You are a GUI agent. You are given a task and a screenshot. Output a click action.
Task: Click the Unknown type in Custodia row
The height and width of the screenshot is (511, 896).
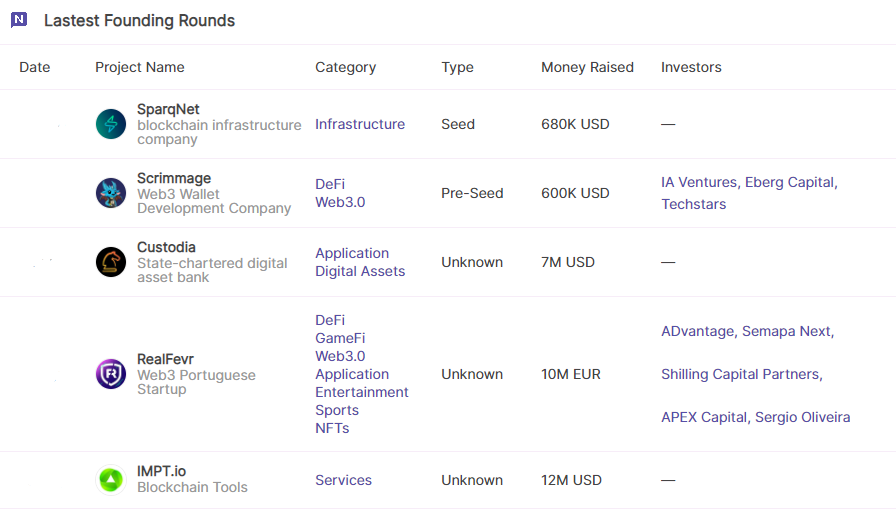pos(472,262)
